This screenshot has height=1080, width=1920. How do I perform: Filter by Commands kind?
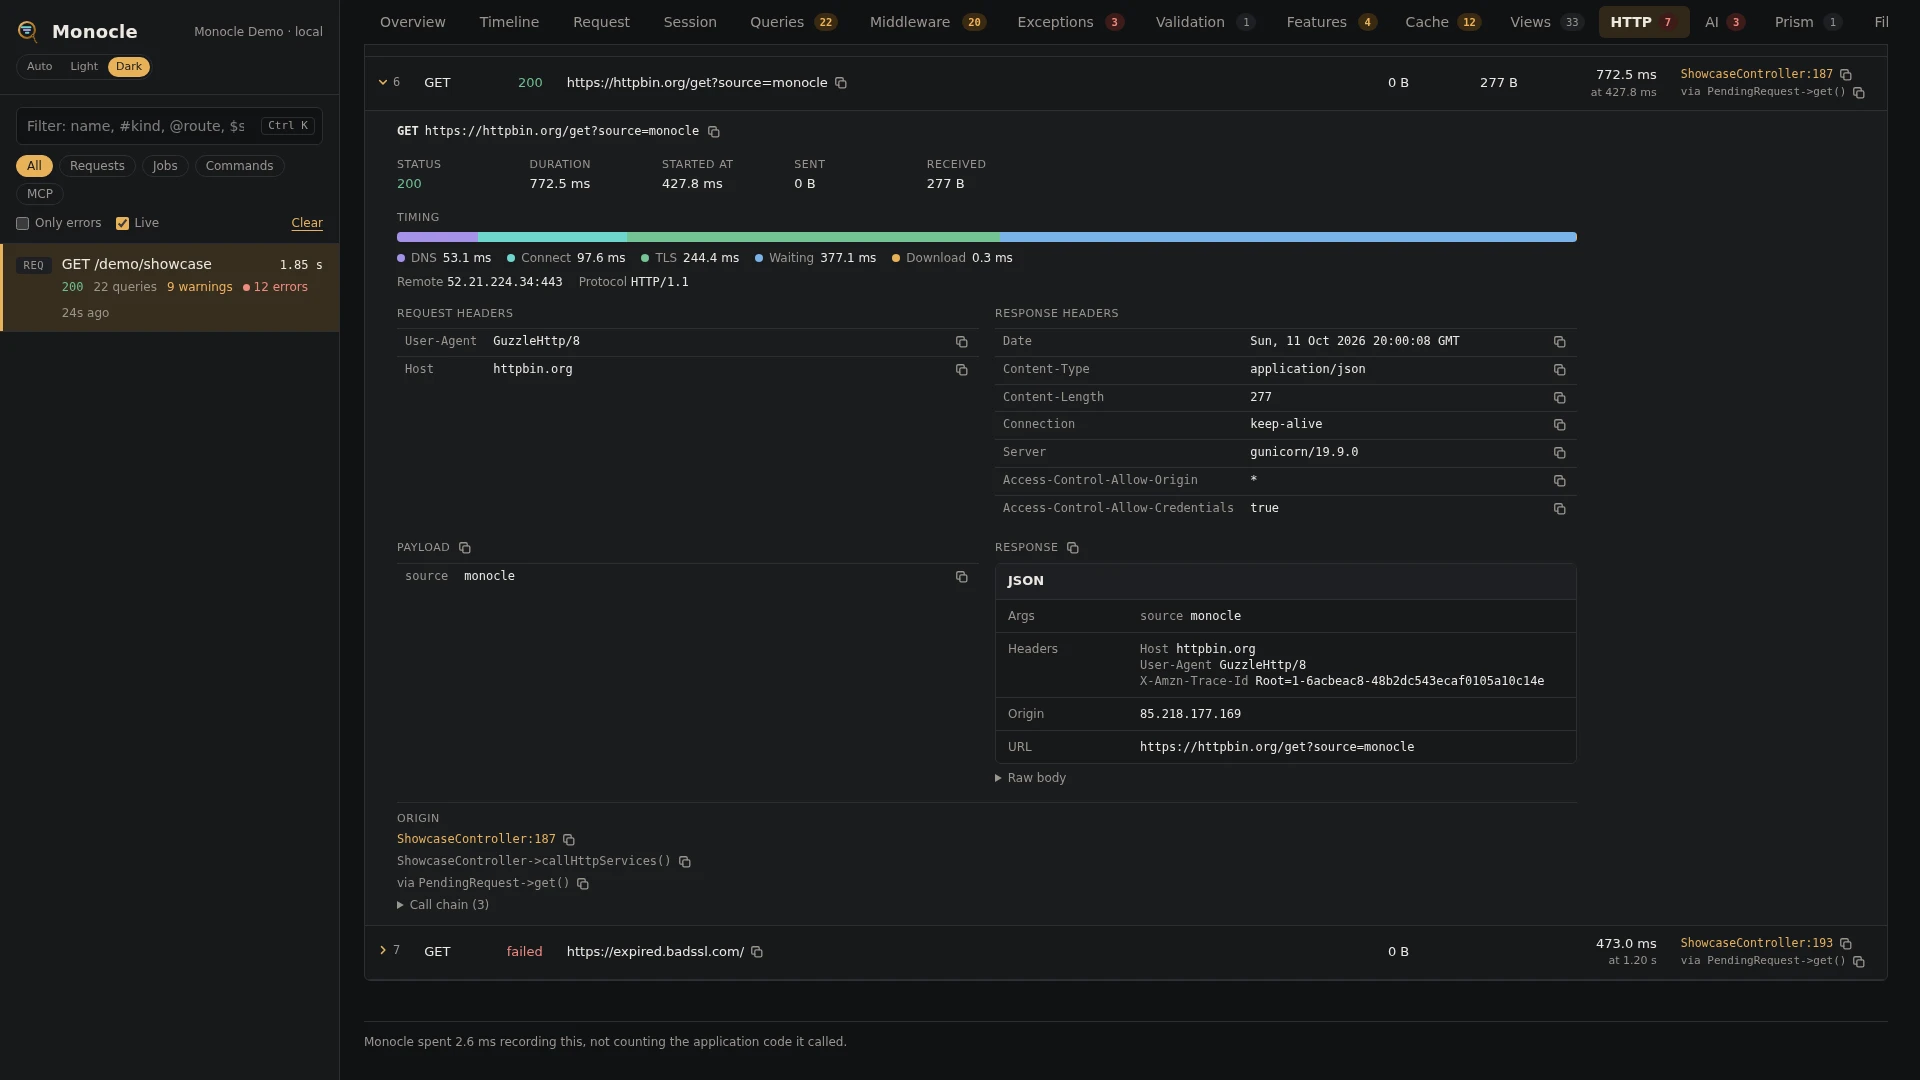(239, 166)
